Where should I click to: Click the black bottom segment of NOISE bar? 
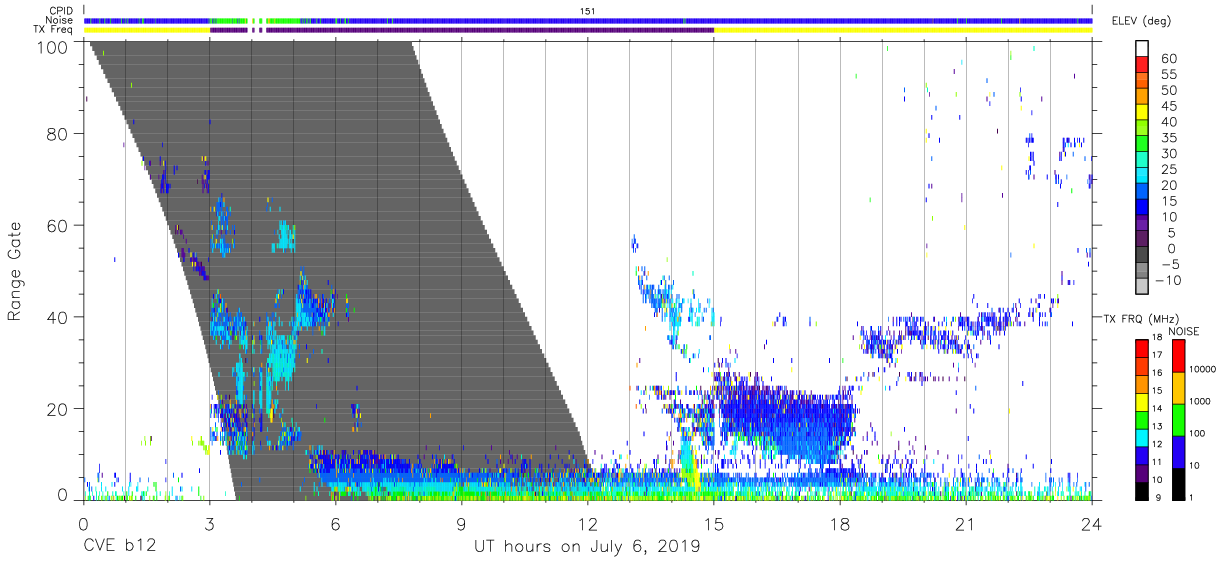[1180, 483]
